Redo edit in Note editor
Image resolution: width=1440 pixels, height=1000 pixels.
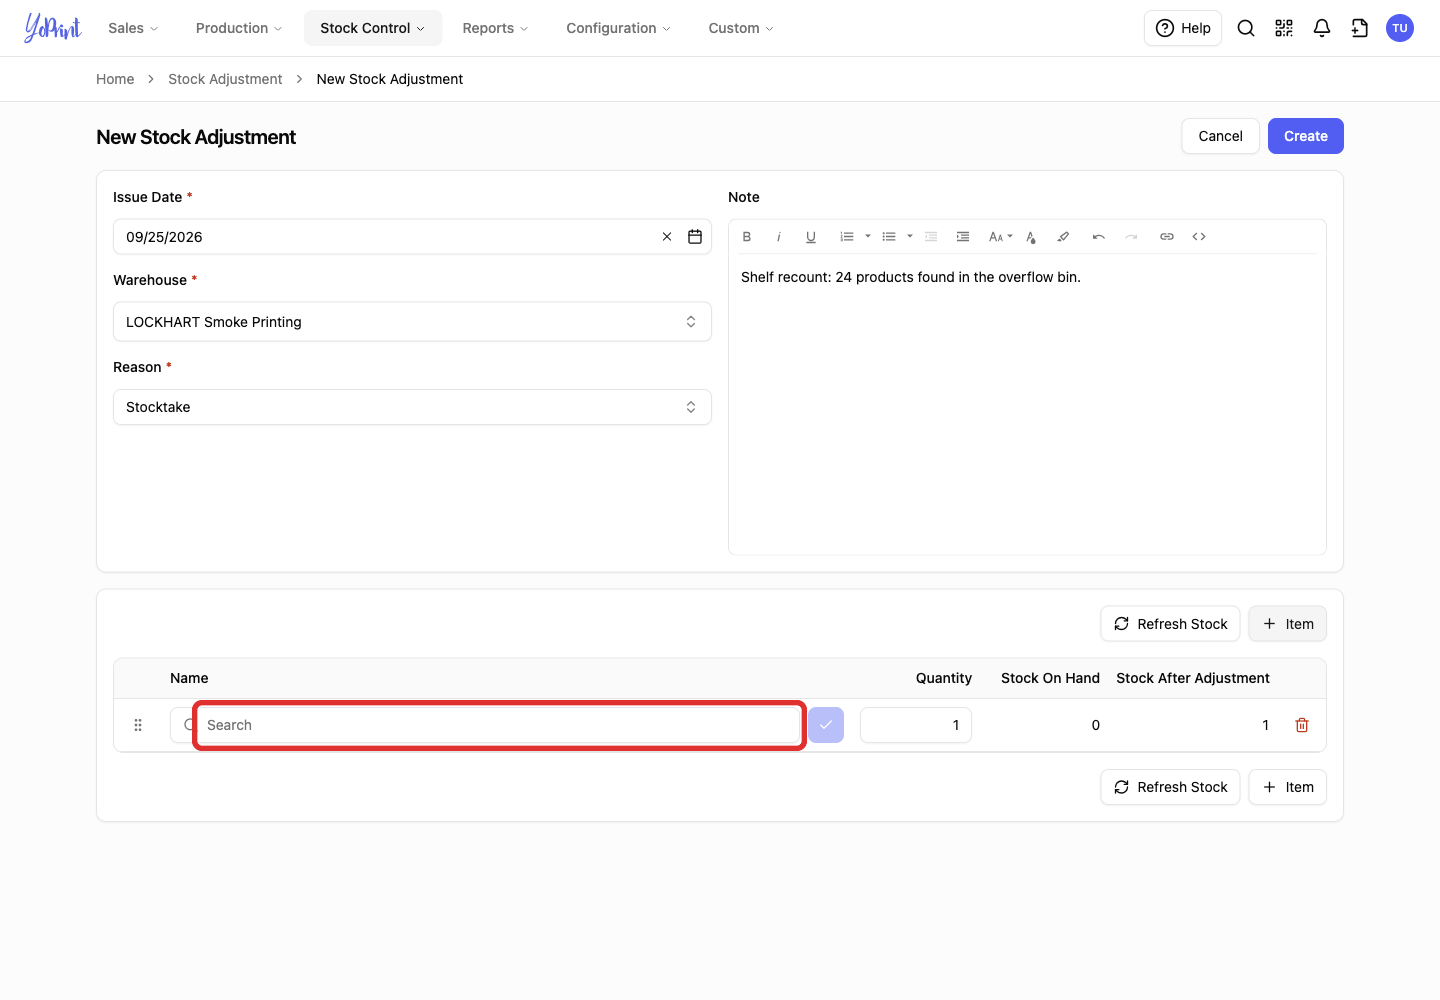tap(1131, 237)
